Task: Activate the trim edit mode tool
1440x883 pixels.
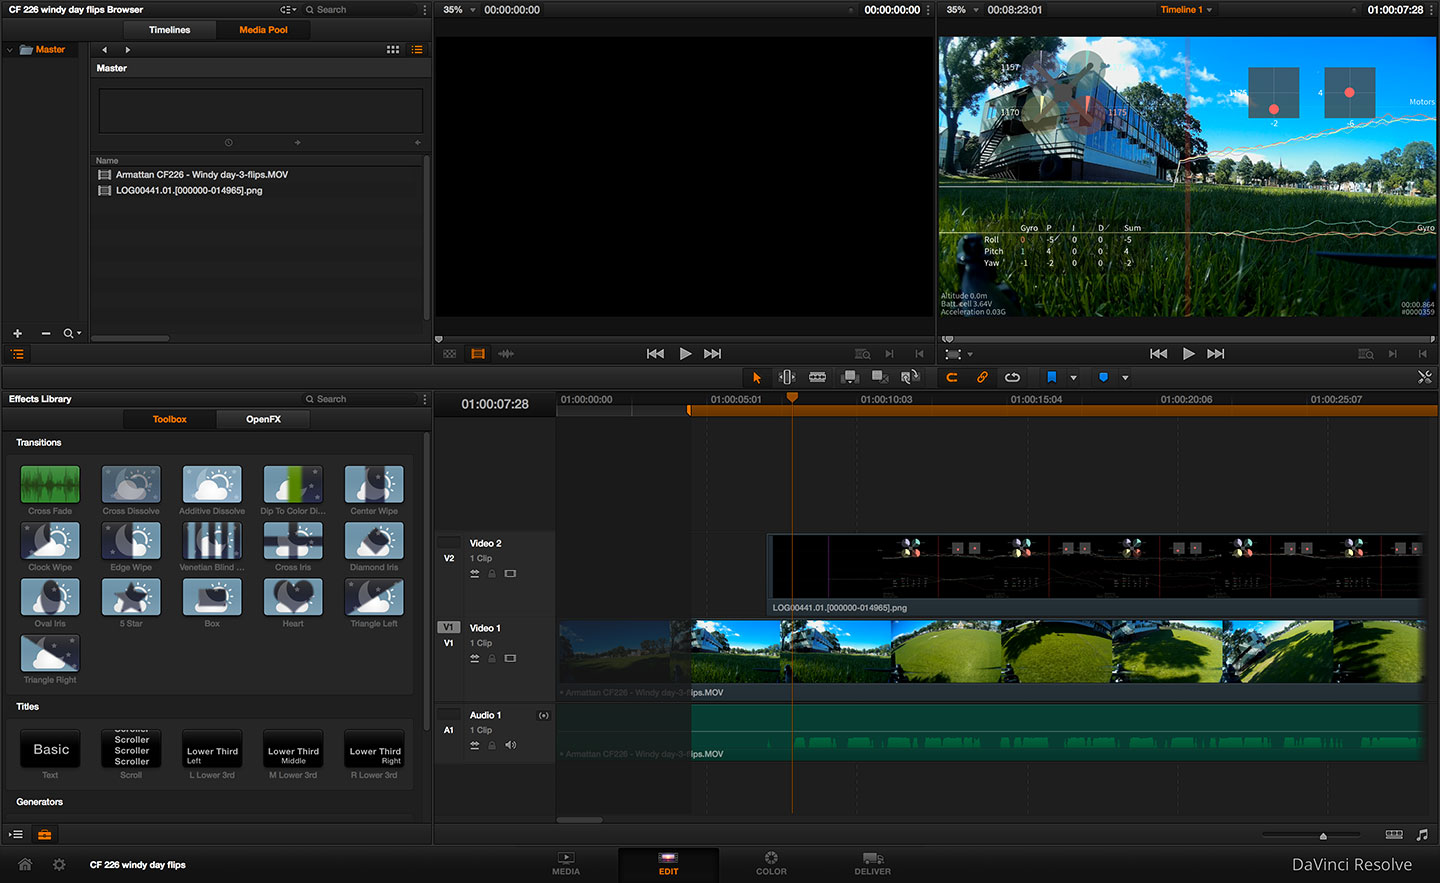Action: coord(787,377)
